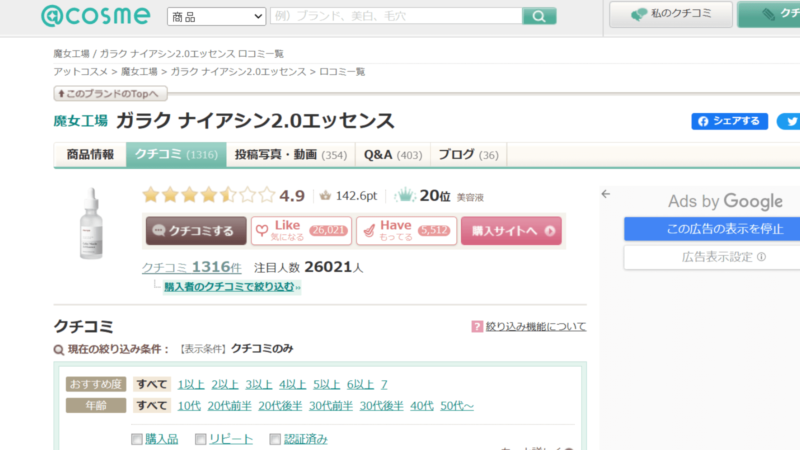
Task: Filter reviews by age 10代
Action: pos(189,406)
